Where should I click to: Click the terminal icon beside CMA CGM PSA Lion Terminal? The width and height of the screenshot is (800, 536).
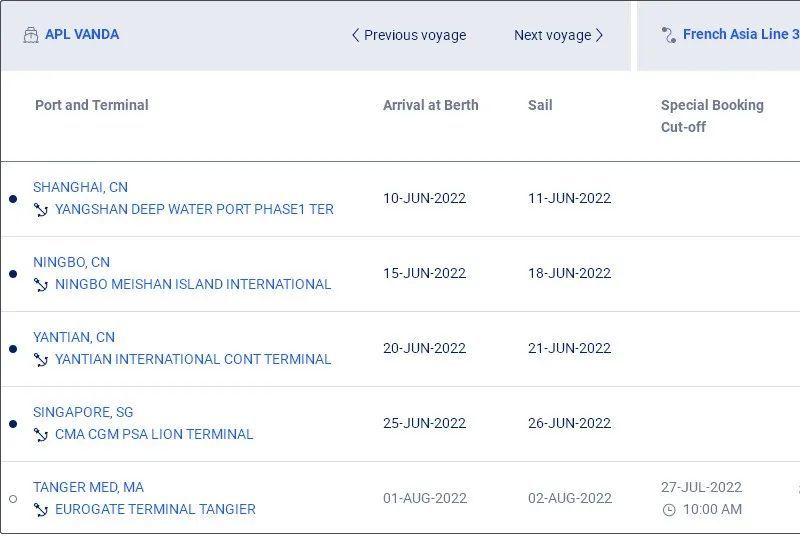click(41, 435)
